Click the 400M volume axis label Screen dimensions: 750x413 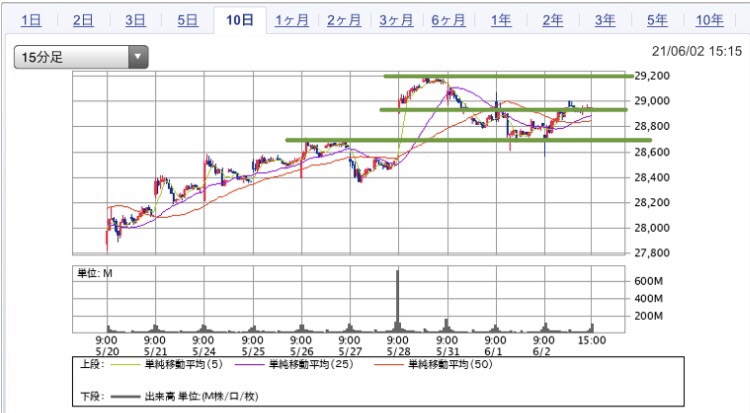[649, 299]
